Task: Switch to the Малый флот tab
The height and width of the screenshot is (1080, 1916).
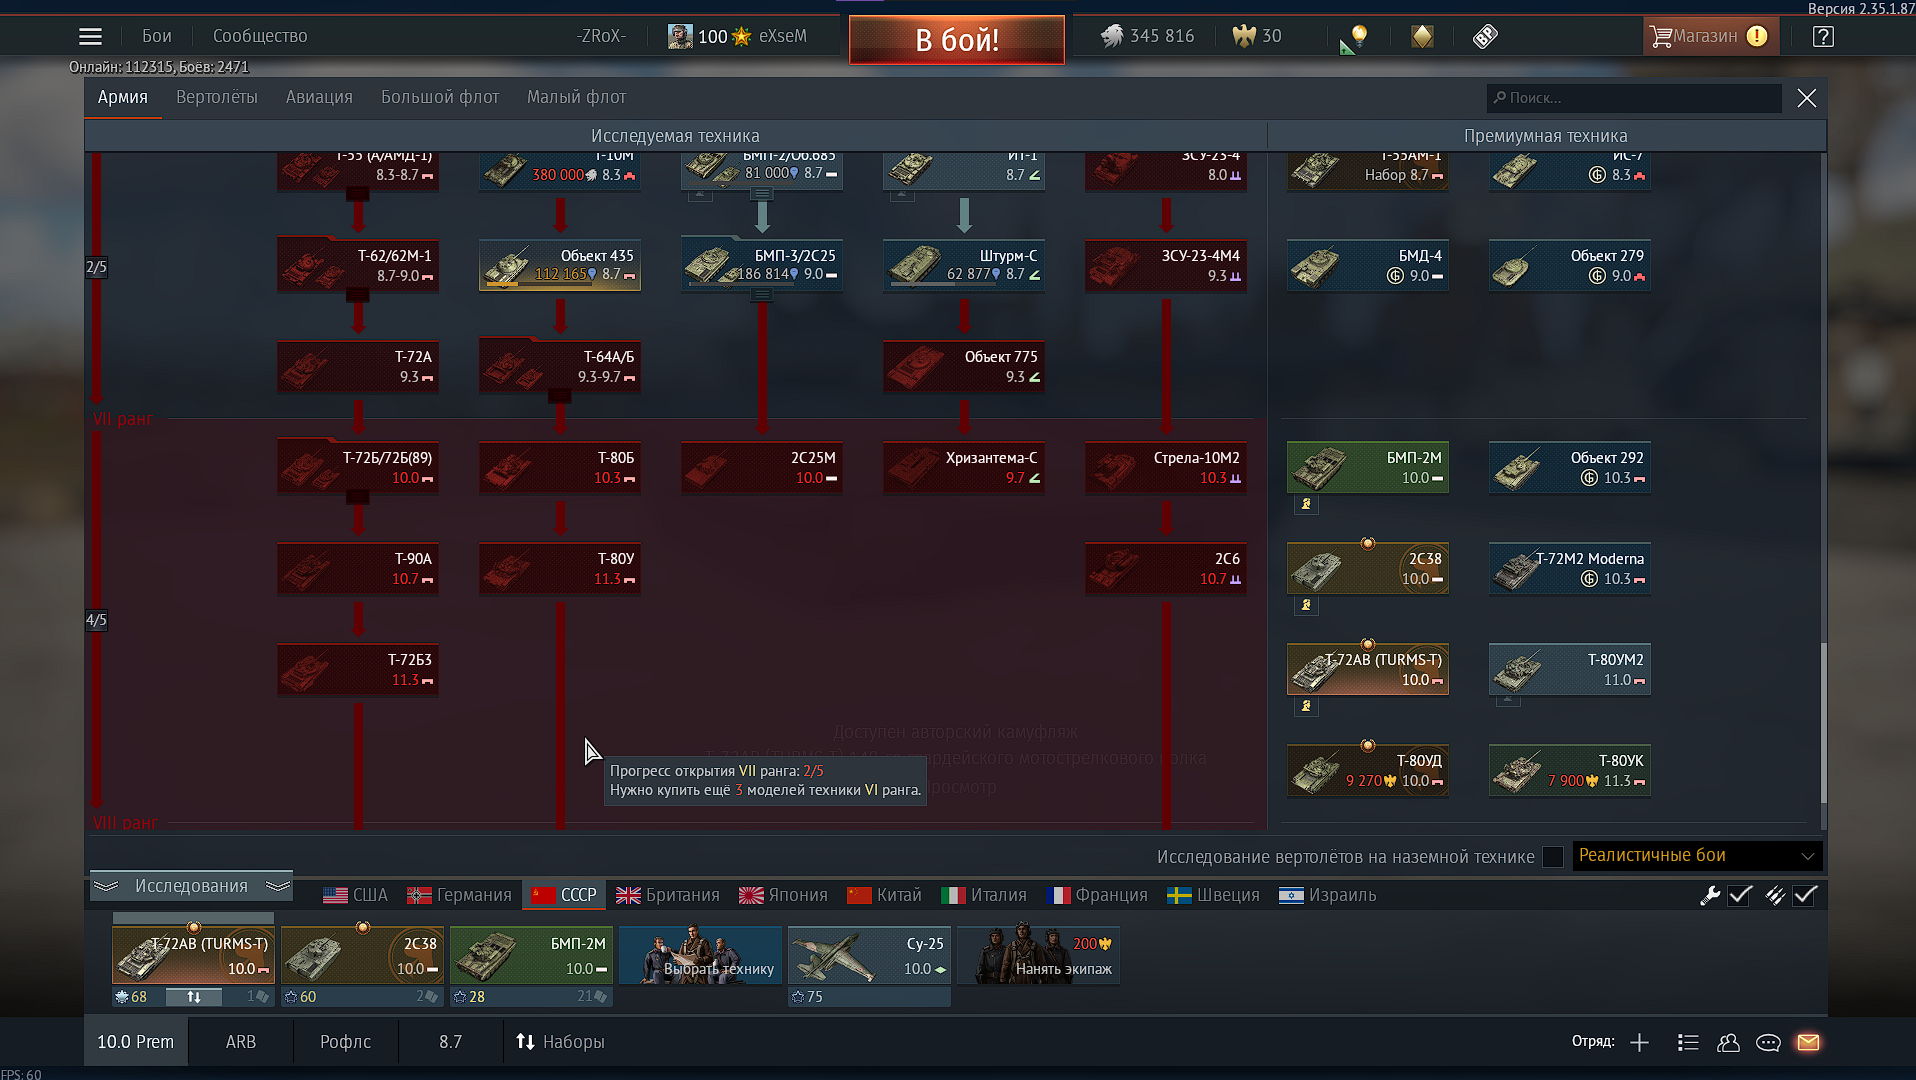Action: click(x=577, y=98)
